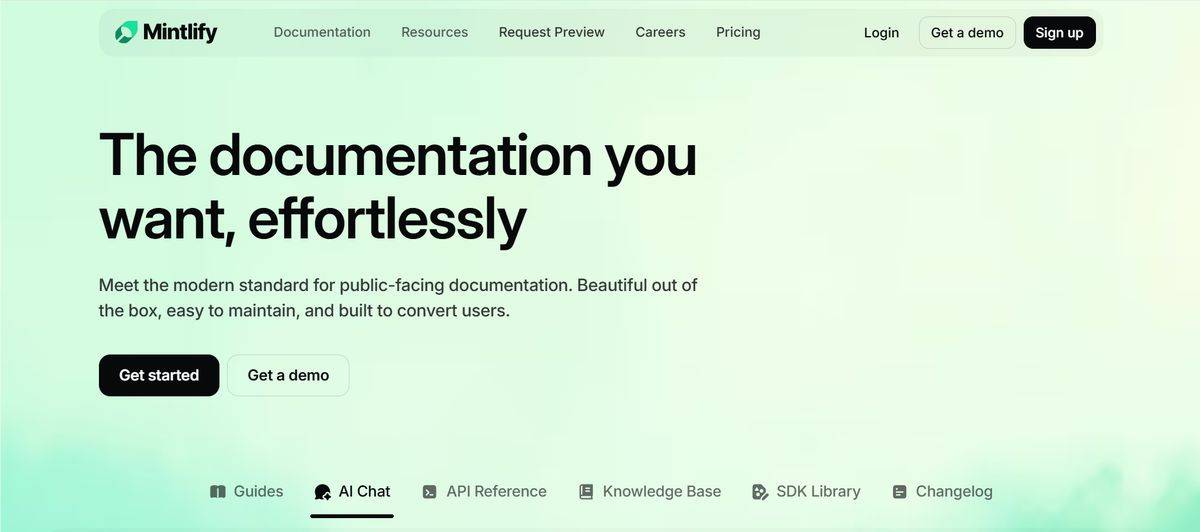The height and width of the screenshot is (532, 1200).
Task: Click paragraph starting "Meet the modern standard"
Action: pyautogui.click(x=398, y=298)
